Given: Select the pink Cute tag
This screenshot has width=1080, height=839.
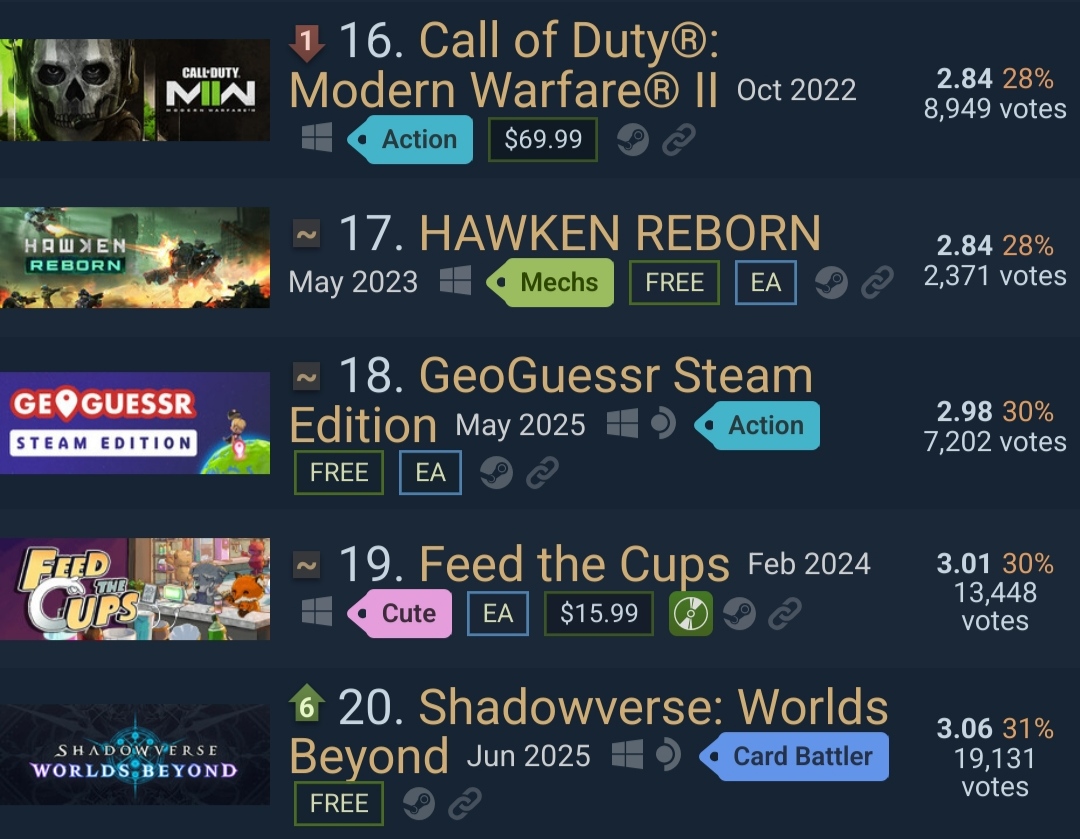Looking at the screenshot, I should pos(399,613).
